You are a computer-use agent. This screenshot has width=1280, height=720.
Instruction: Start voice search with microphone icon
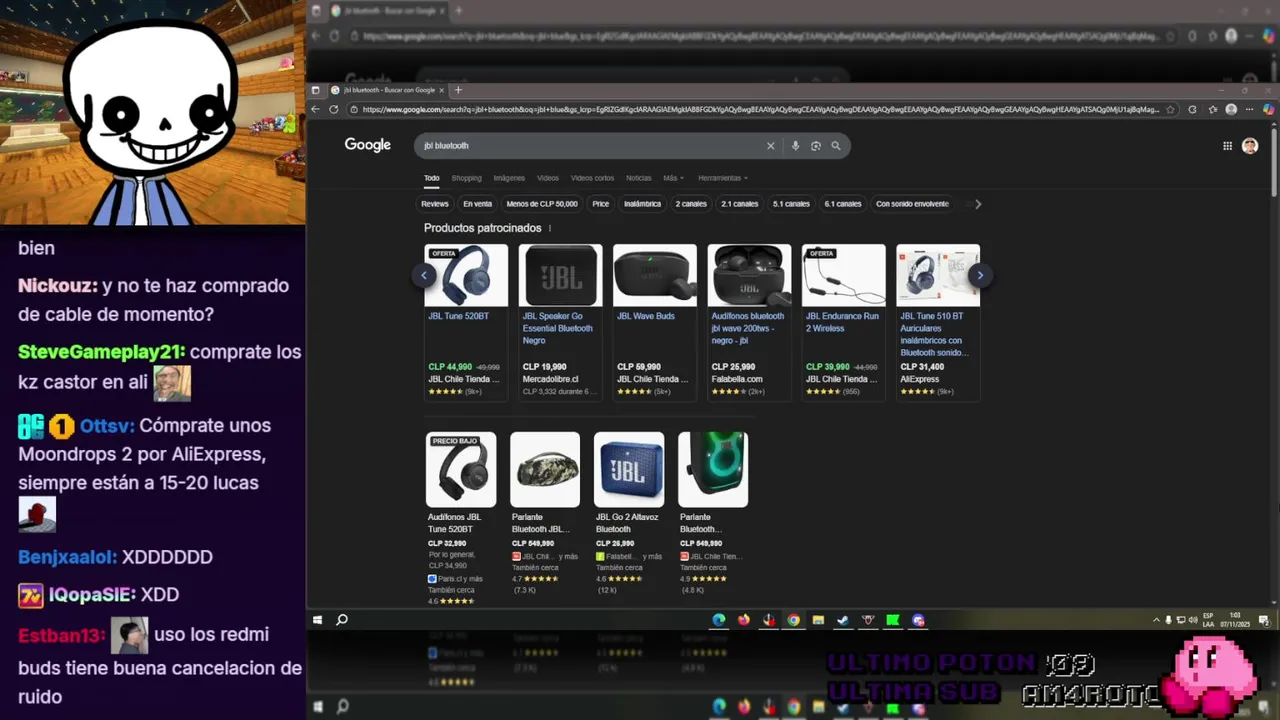coord(796,146)
